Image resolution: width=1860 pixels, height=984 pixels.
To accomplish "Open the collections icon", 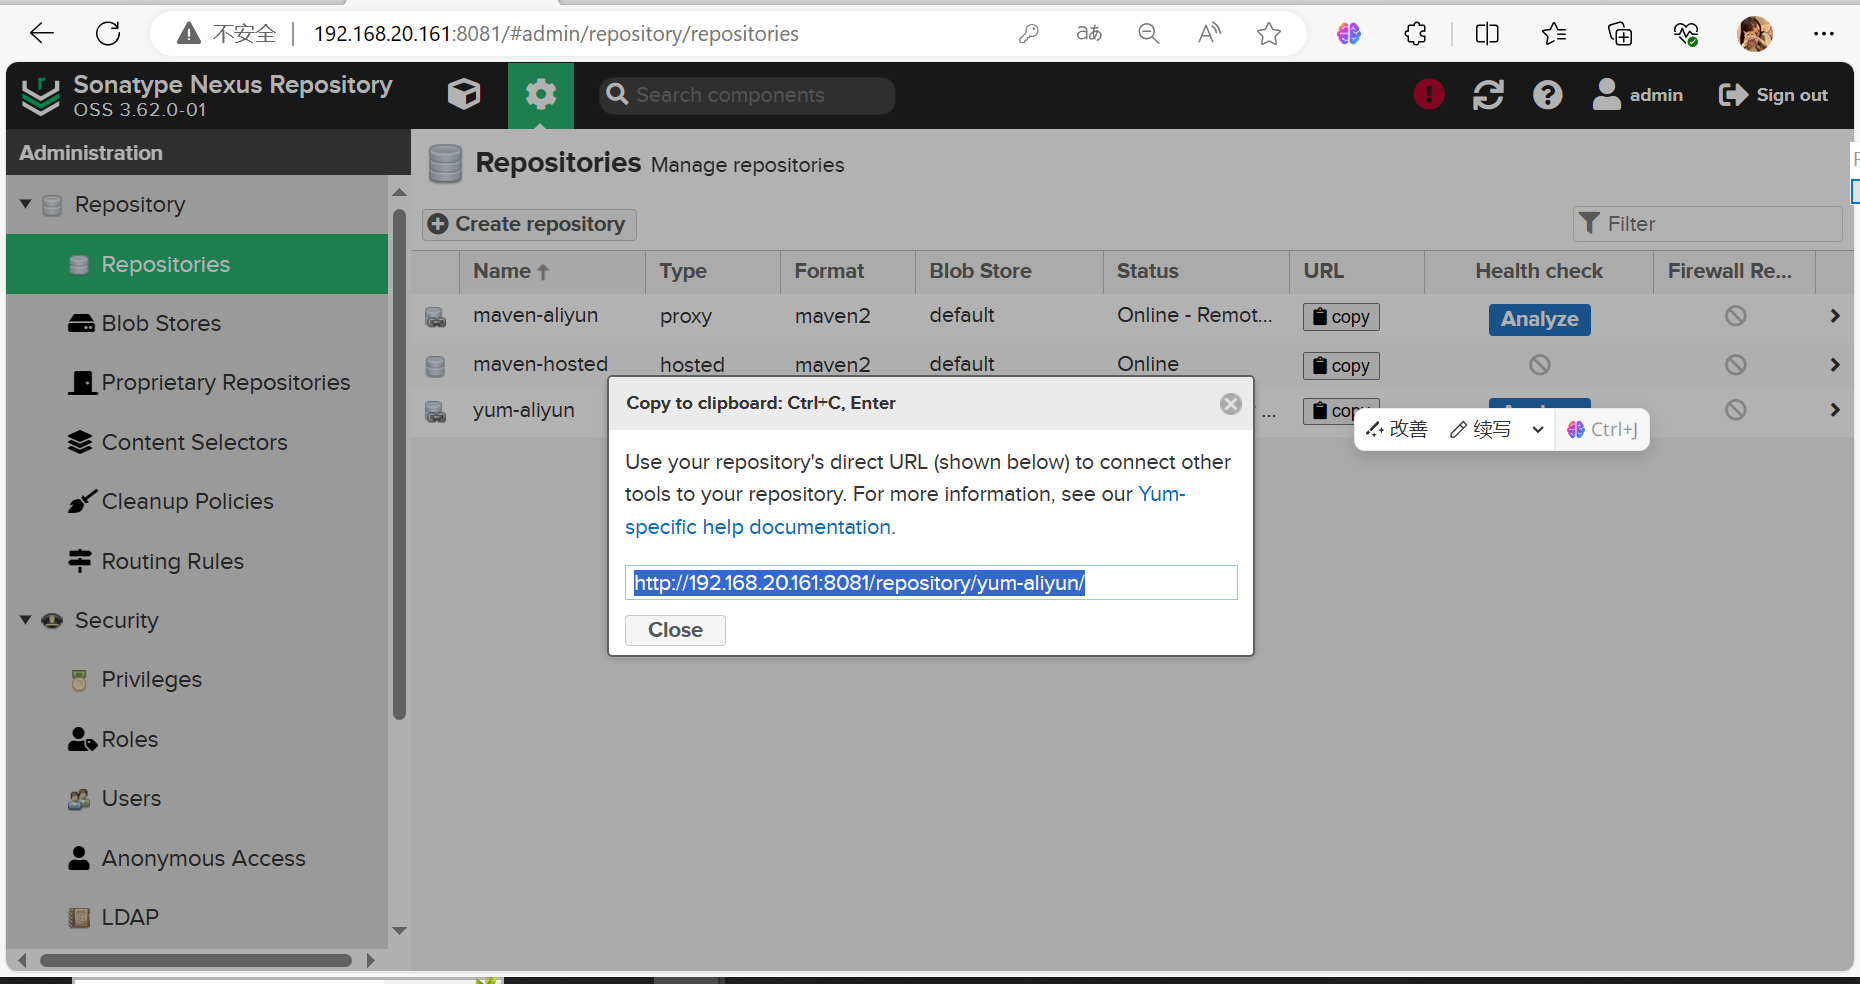I will click(1620, 34).
